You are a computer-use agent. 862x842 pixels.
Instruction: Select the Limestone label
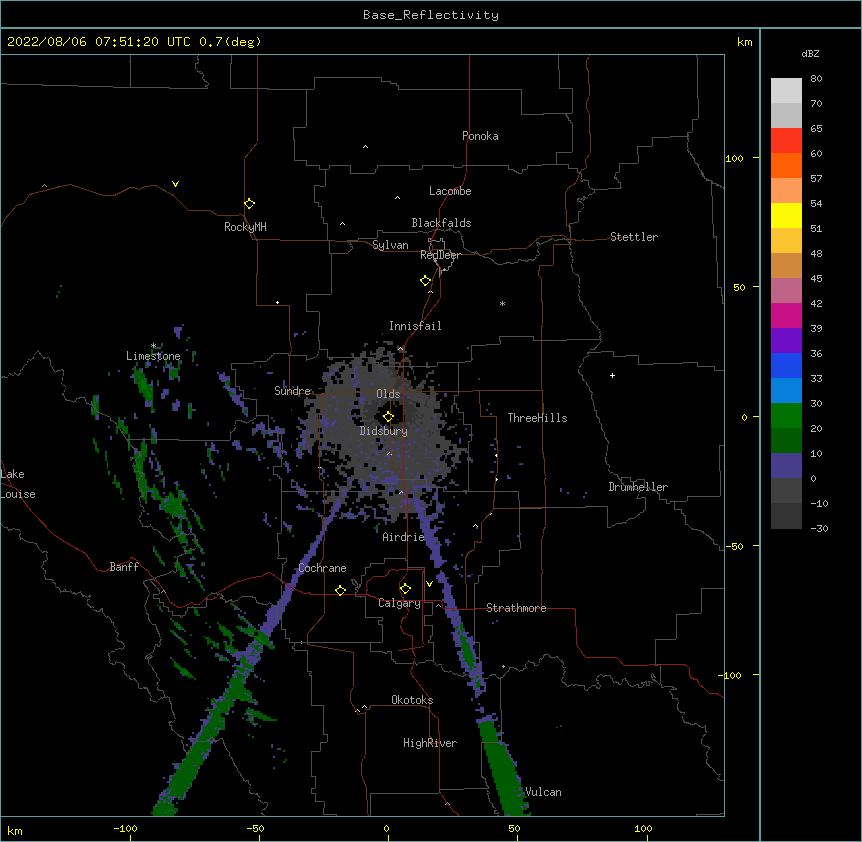(x=153, y=356)
